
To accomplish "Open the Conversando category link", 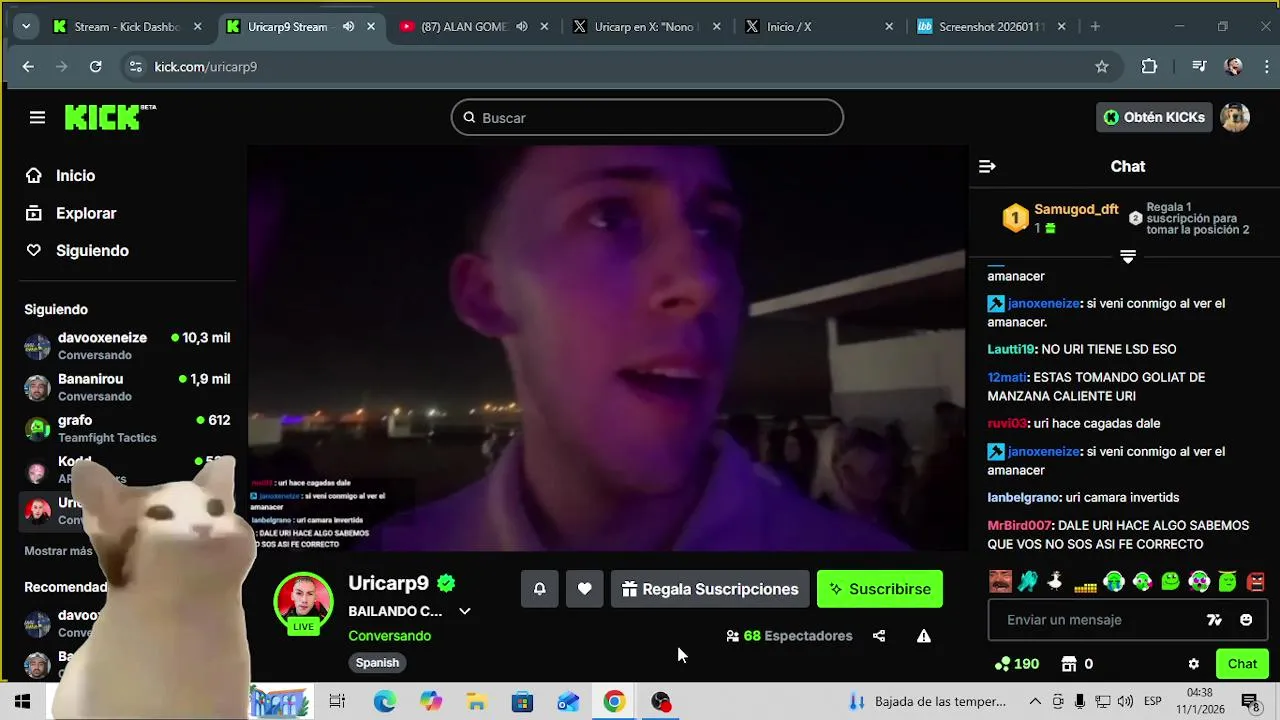I will coord(389,636).
